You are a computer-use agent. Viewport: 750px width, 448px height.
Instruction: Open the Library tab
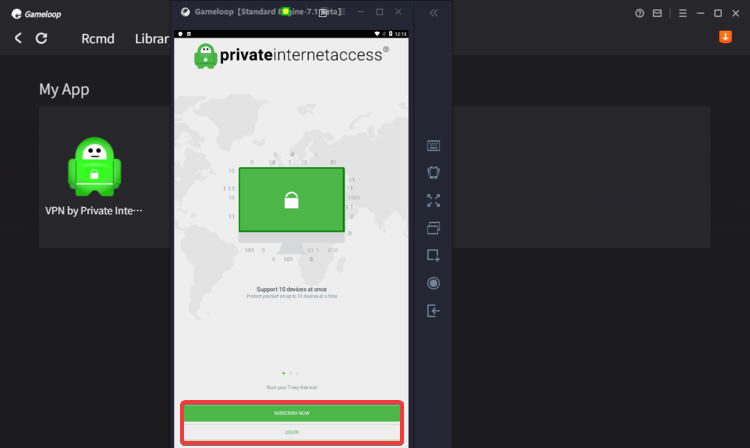pos(152,39)
